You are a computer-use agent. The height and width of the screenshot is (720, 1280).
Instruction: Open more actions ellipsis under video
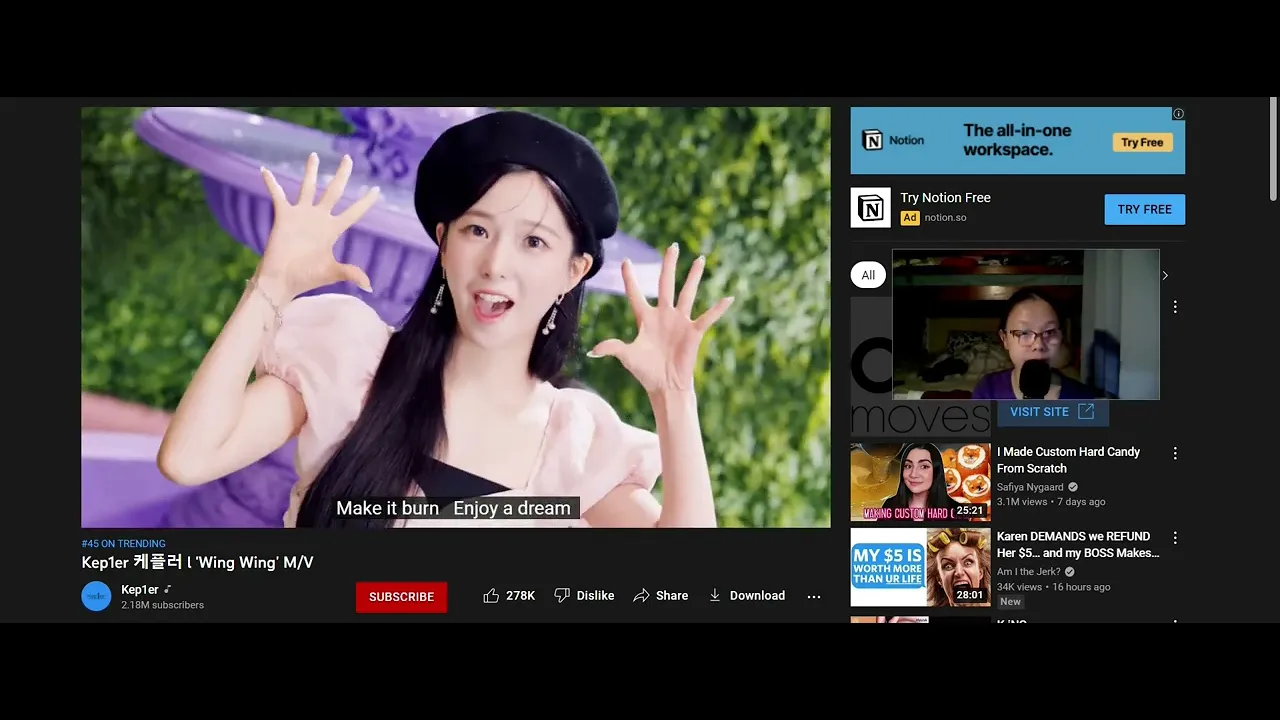814,596
